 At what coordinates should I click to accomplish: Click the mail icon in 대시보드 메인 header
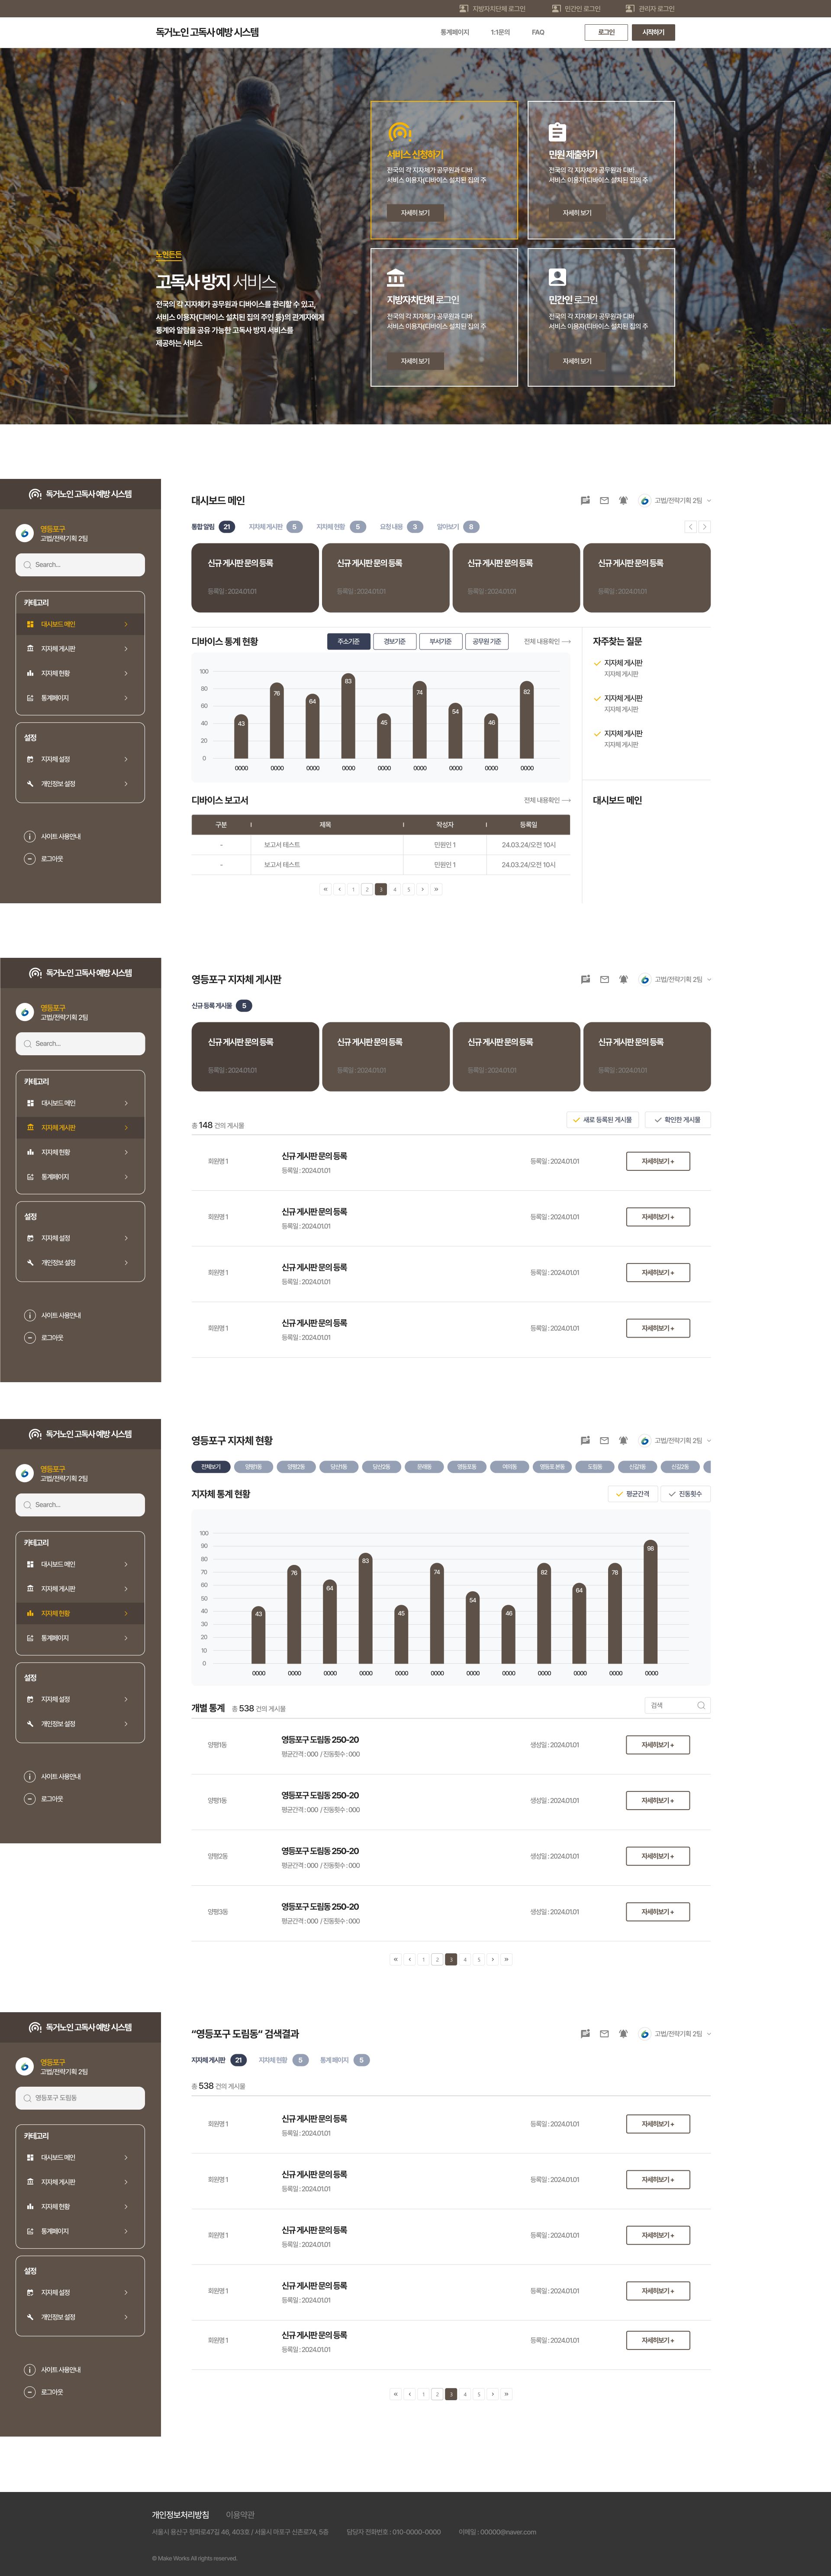[x=604, y=501]
